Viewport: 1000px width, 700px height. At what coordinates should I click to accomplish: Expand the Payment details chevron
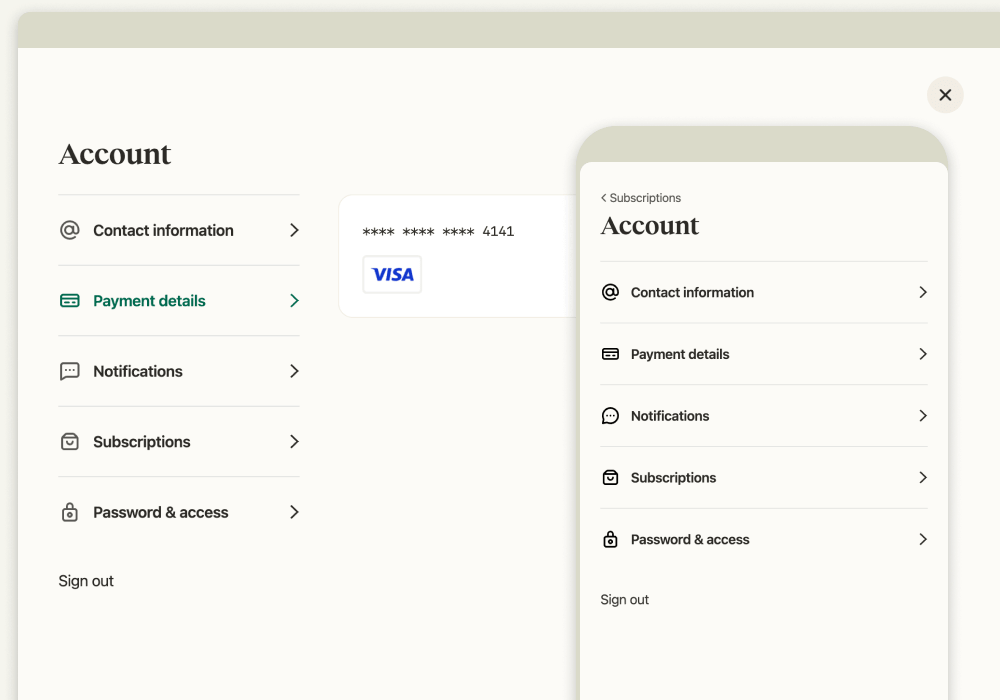click(x=293, y=300)
